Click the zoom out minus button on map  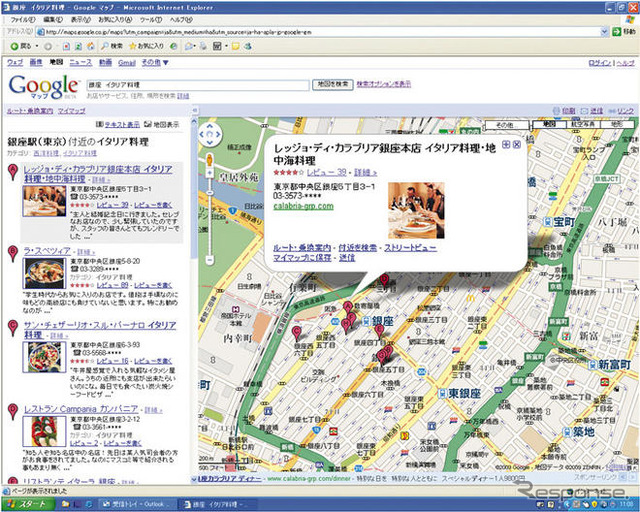tap(209, 259)
